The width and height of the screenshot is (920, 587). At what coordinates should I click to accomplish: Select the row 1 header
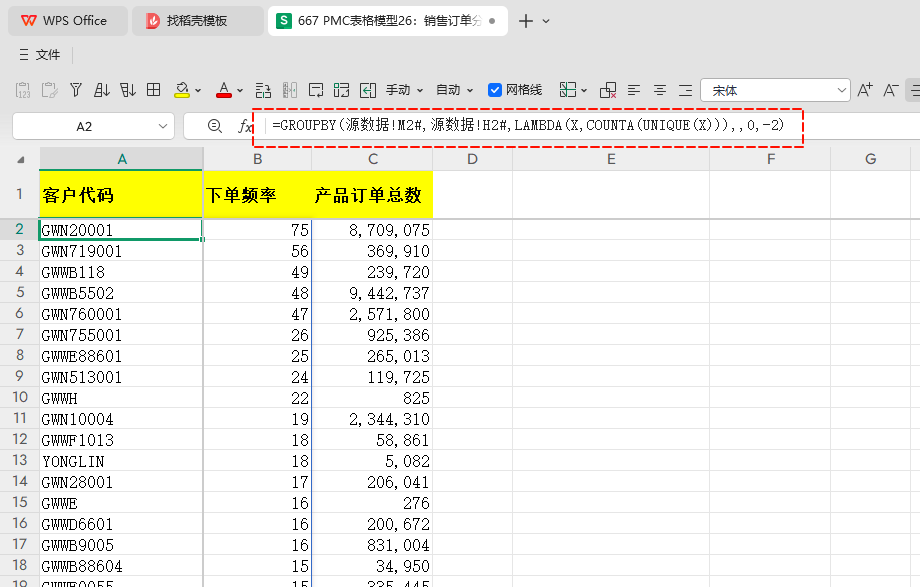(19, 194)
